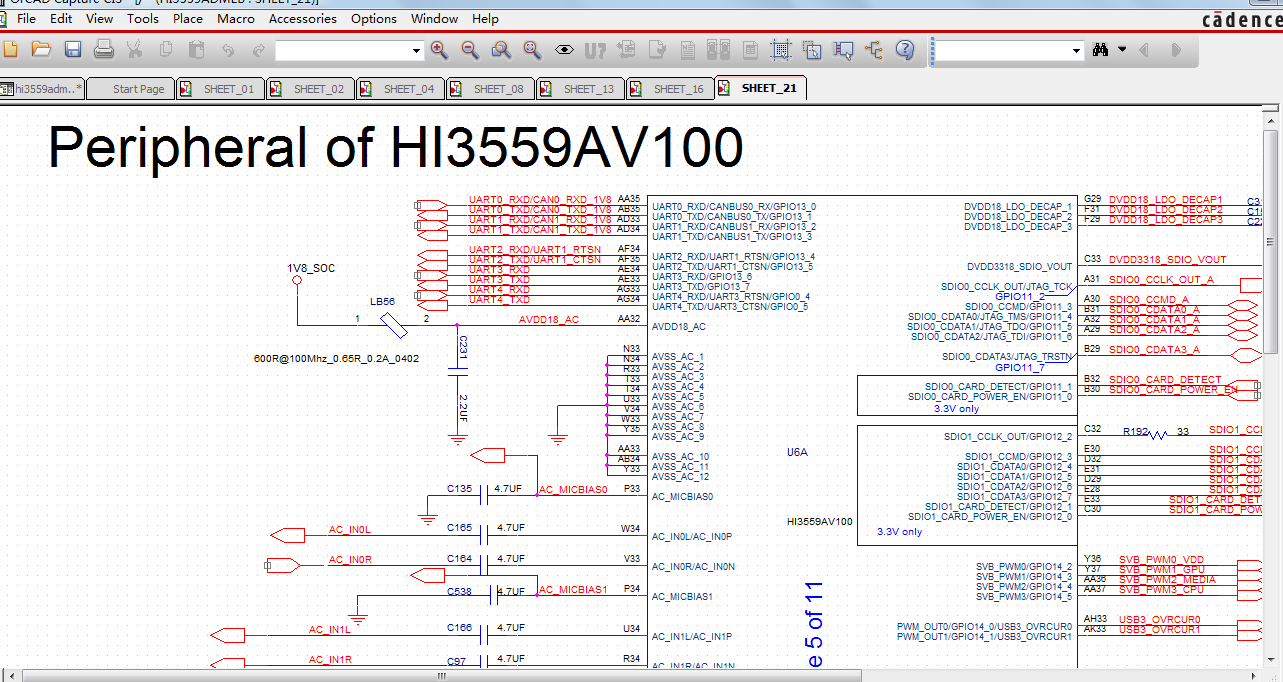The image size is (1283, 682).
Task: Select the AVDD18_AC net label
Action: 548,320
